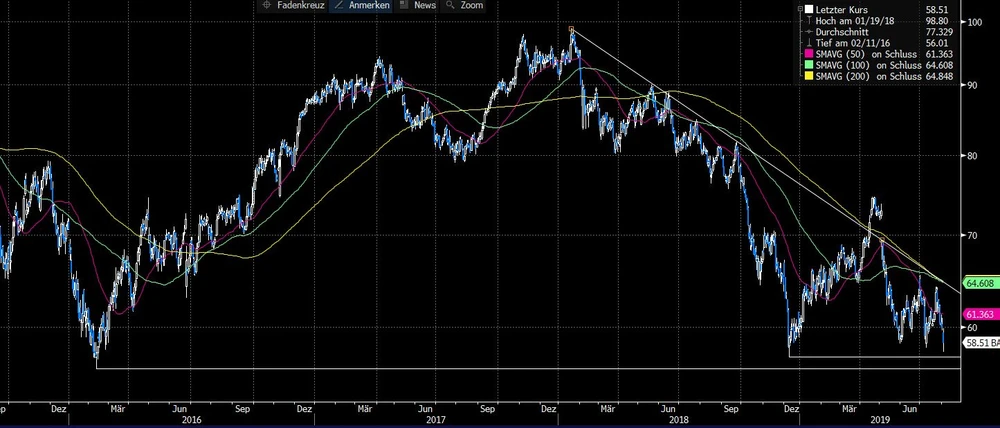The width and height of the screenshot is (1000, 428).
Task: Collapse the legend using the minus box
Action: 799,9
